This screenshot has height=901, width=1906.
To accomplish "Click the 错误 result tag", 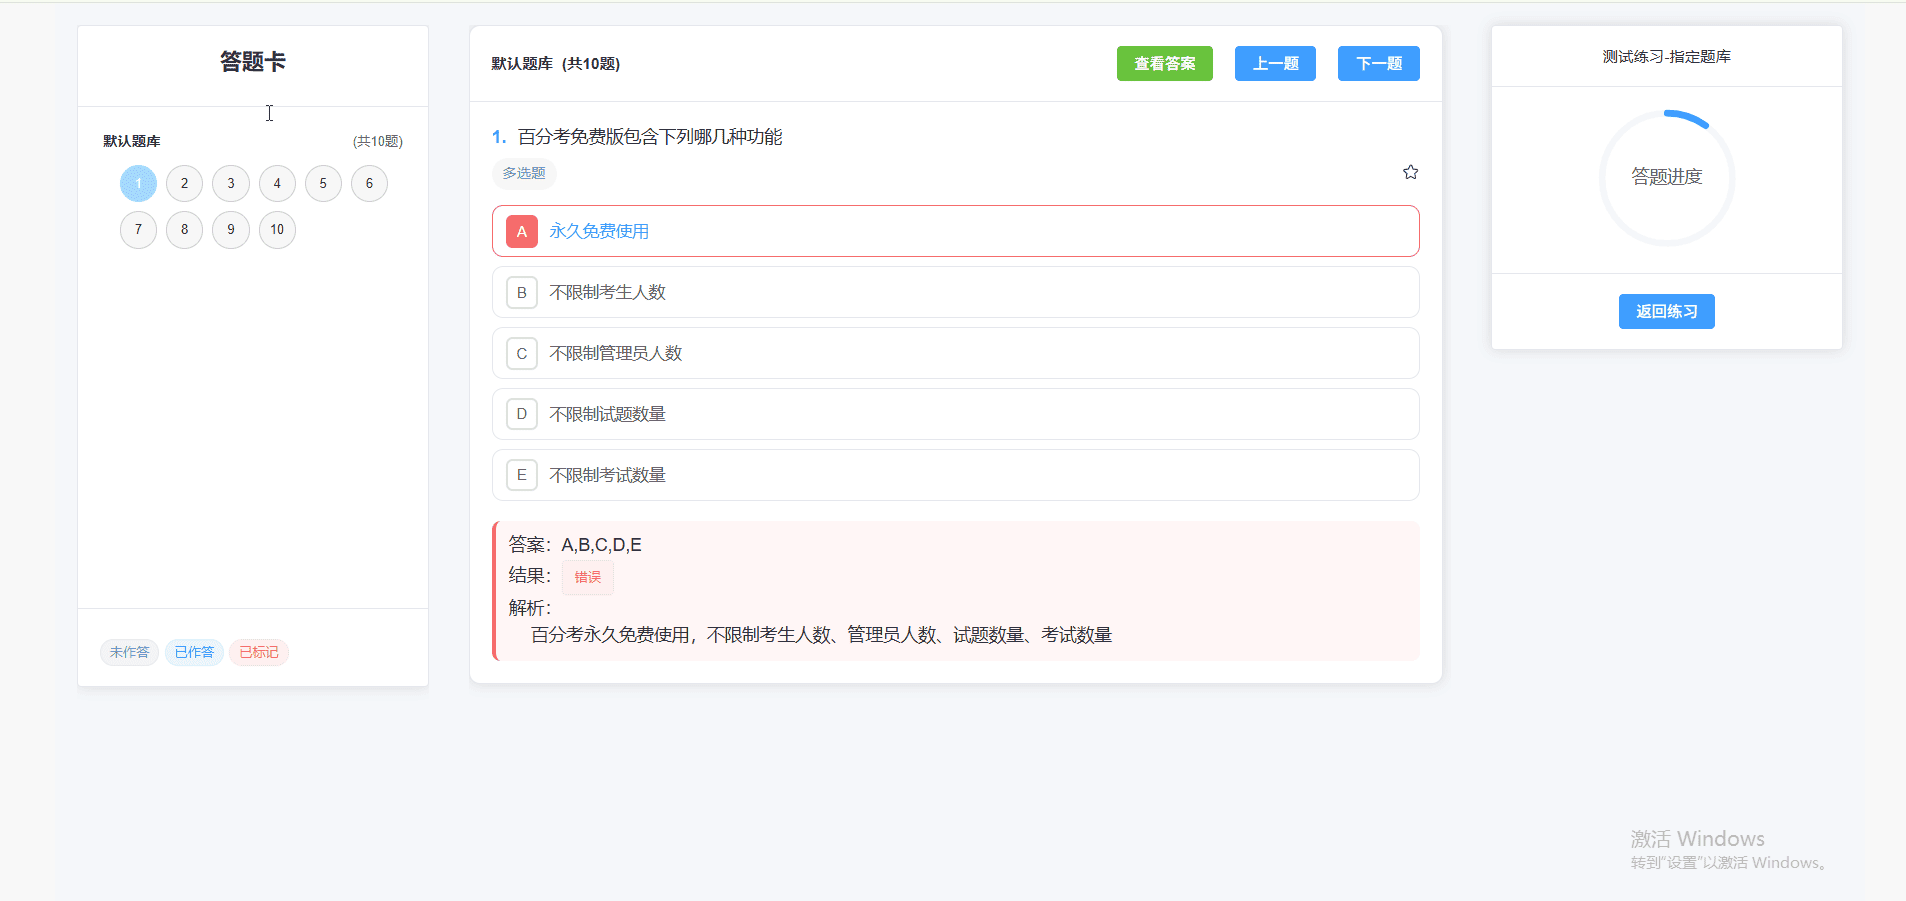I will (587, 577).
